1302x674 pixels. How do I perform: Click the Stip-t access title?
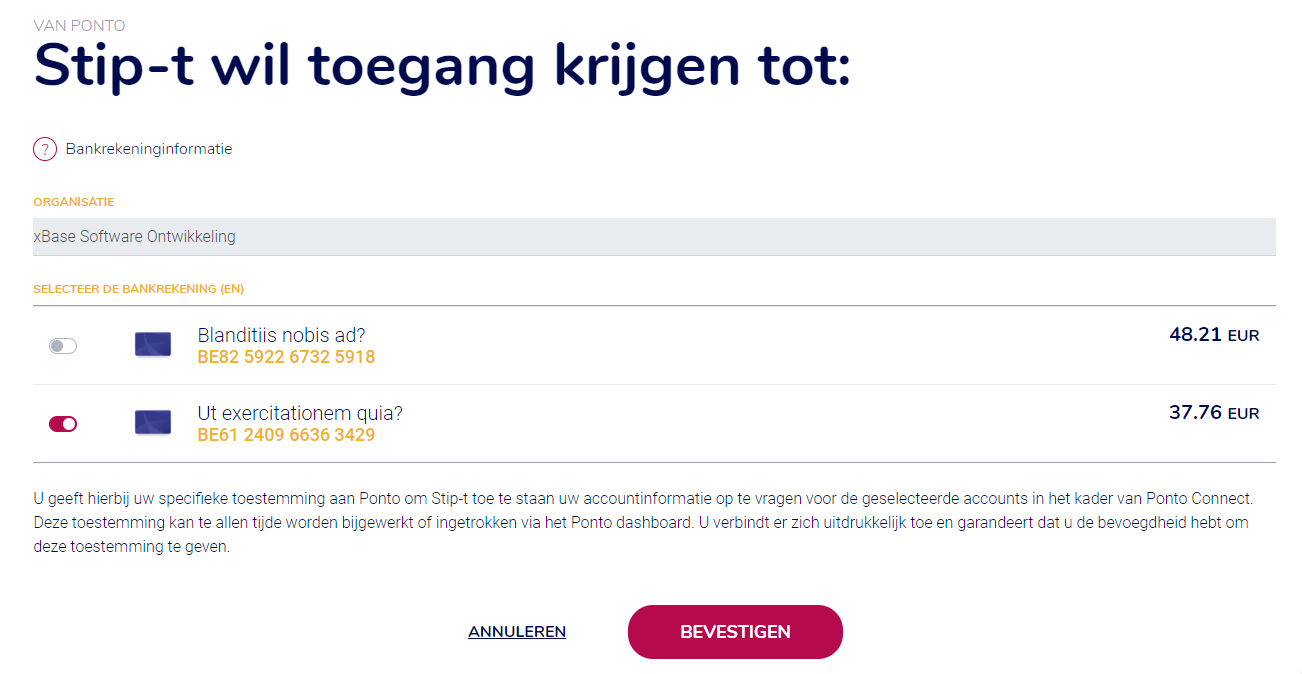point(441,66)
